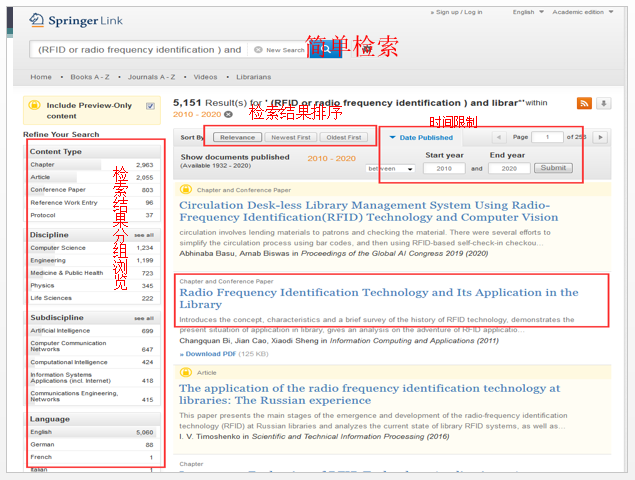The height and width of the screenshot is (480, 635).
Task: Open the English language dropdown
Action: [x=528, y=12]
